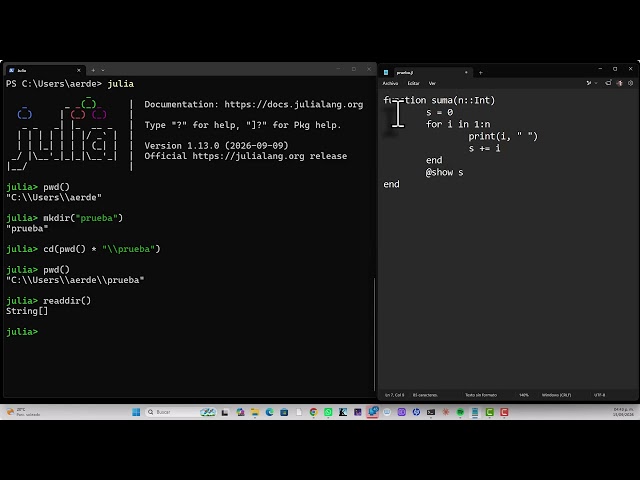
Task: Click the 'print(i, " ")' line
Action: coord(503,136)
